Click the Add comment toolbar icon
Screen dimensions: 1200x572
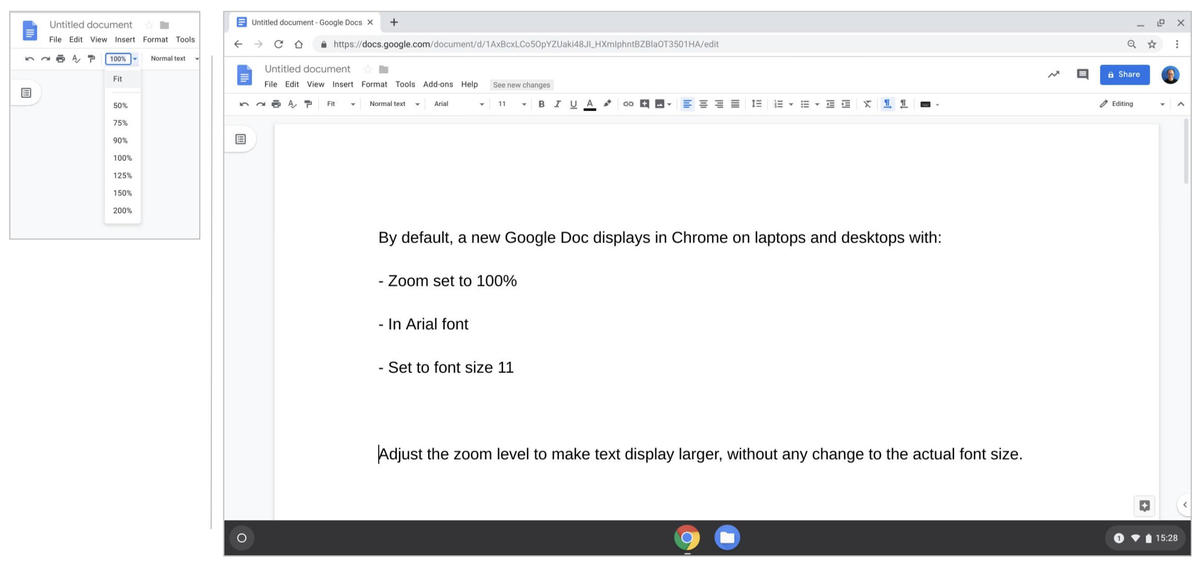point(645,104)
